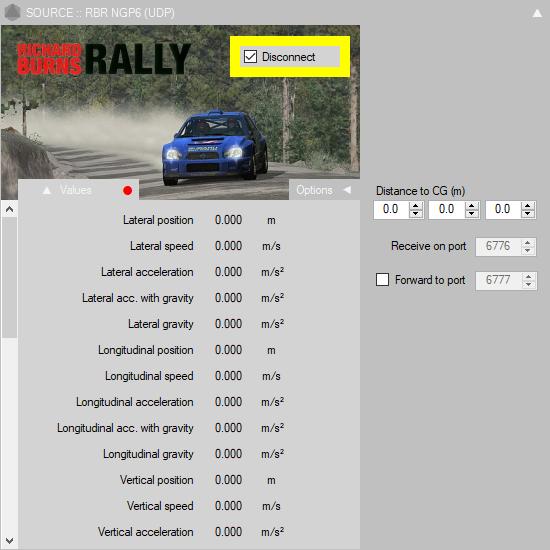Screen dimensions: 550x550
Task: Click the Vertical acceleration 0.000 value
Action: point(228,532)
